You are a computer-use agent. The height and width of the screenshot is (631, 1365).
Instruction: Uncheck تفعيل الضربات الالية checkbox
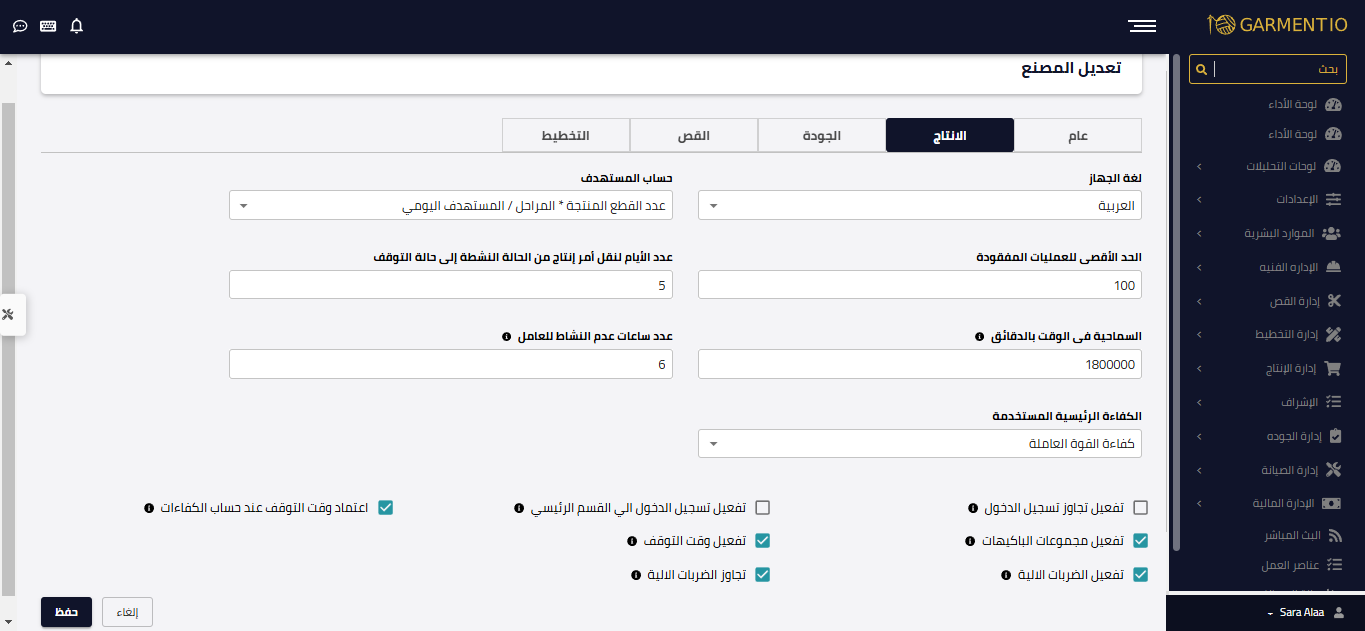point(1140,575)
